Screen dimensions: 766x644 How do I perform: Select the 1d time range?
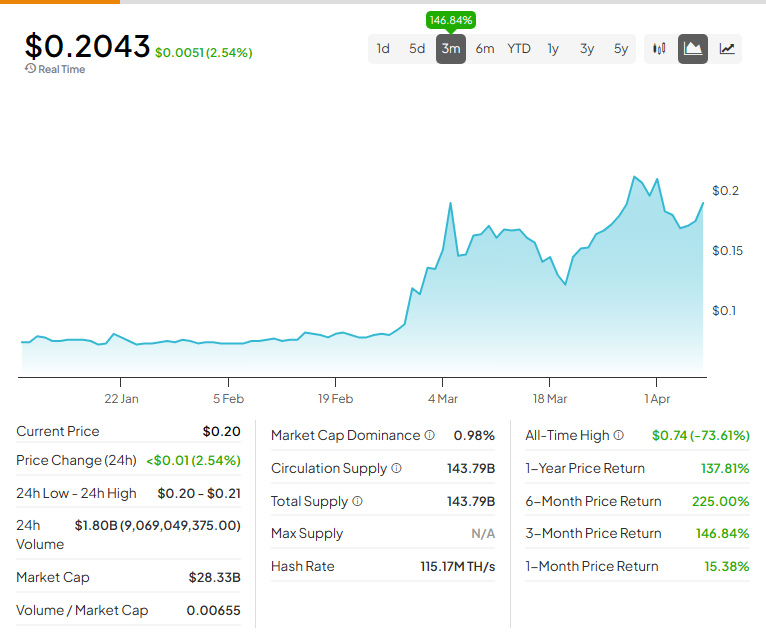point(383,48)
